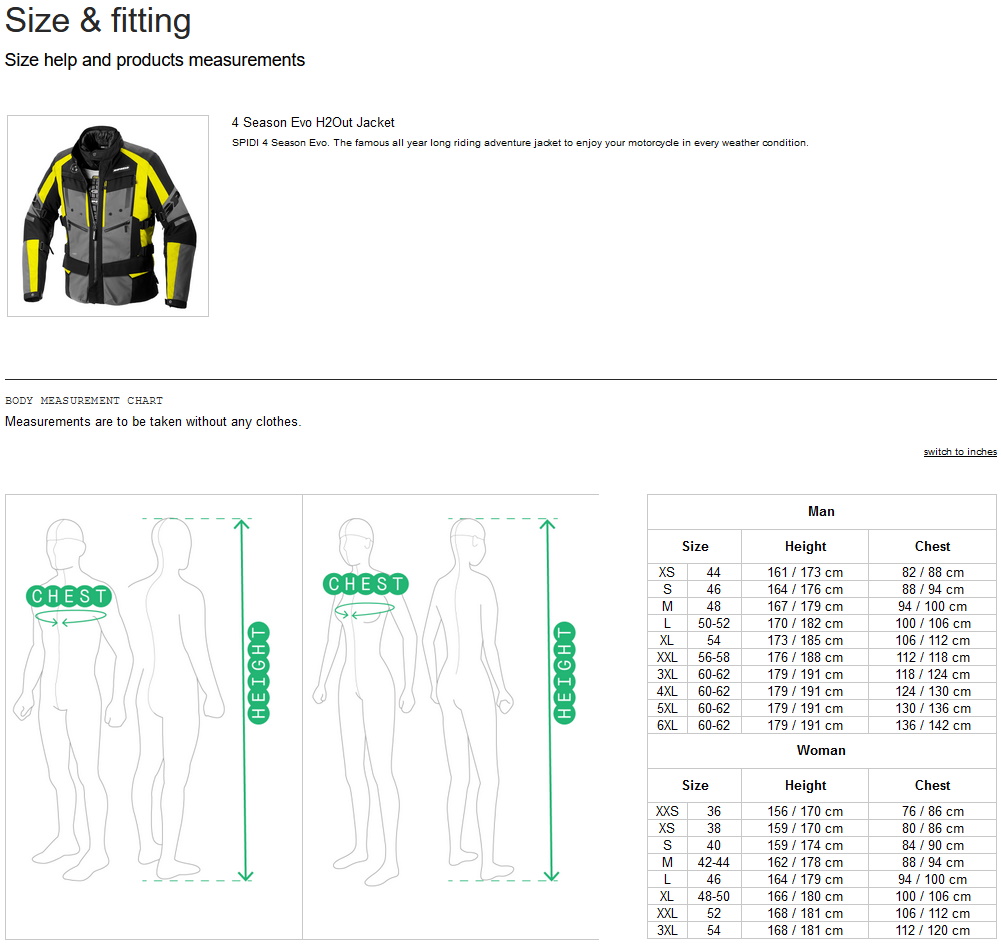
Task: Click the Man table 'Chest' column header
Action: pyautogui.click(x=932, y=546)
